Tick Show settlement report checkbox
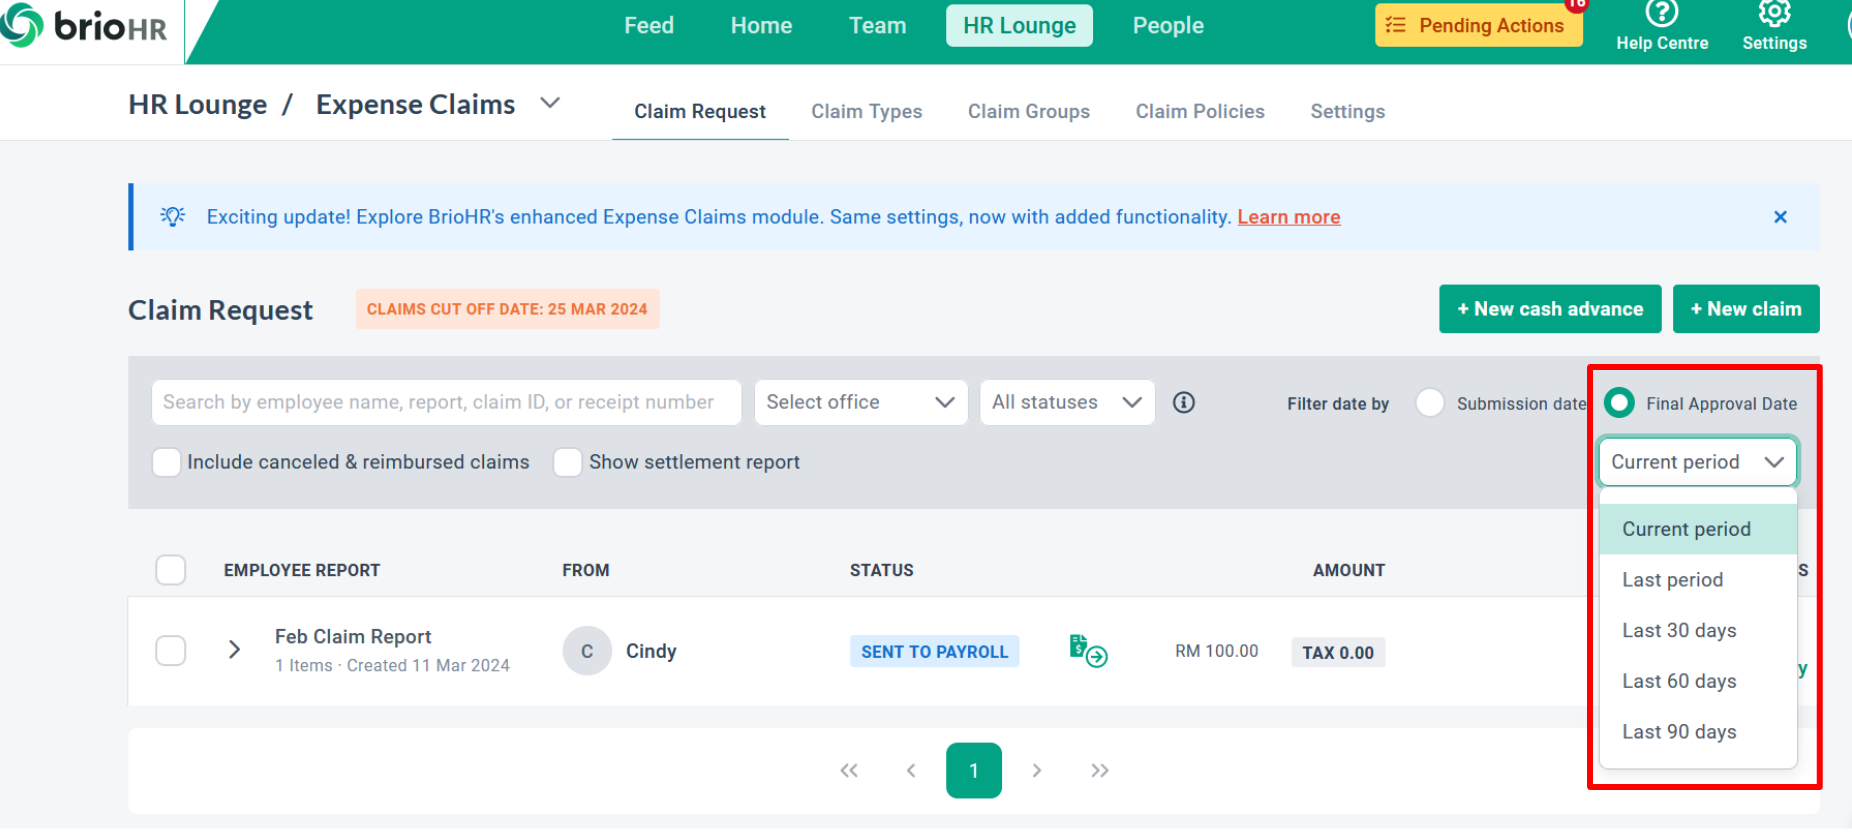The height and width of the screenshot is (833, 1852). point(568,462)
